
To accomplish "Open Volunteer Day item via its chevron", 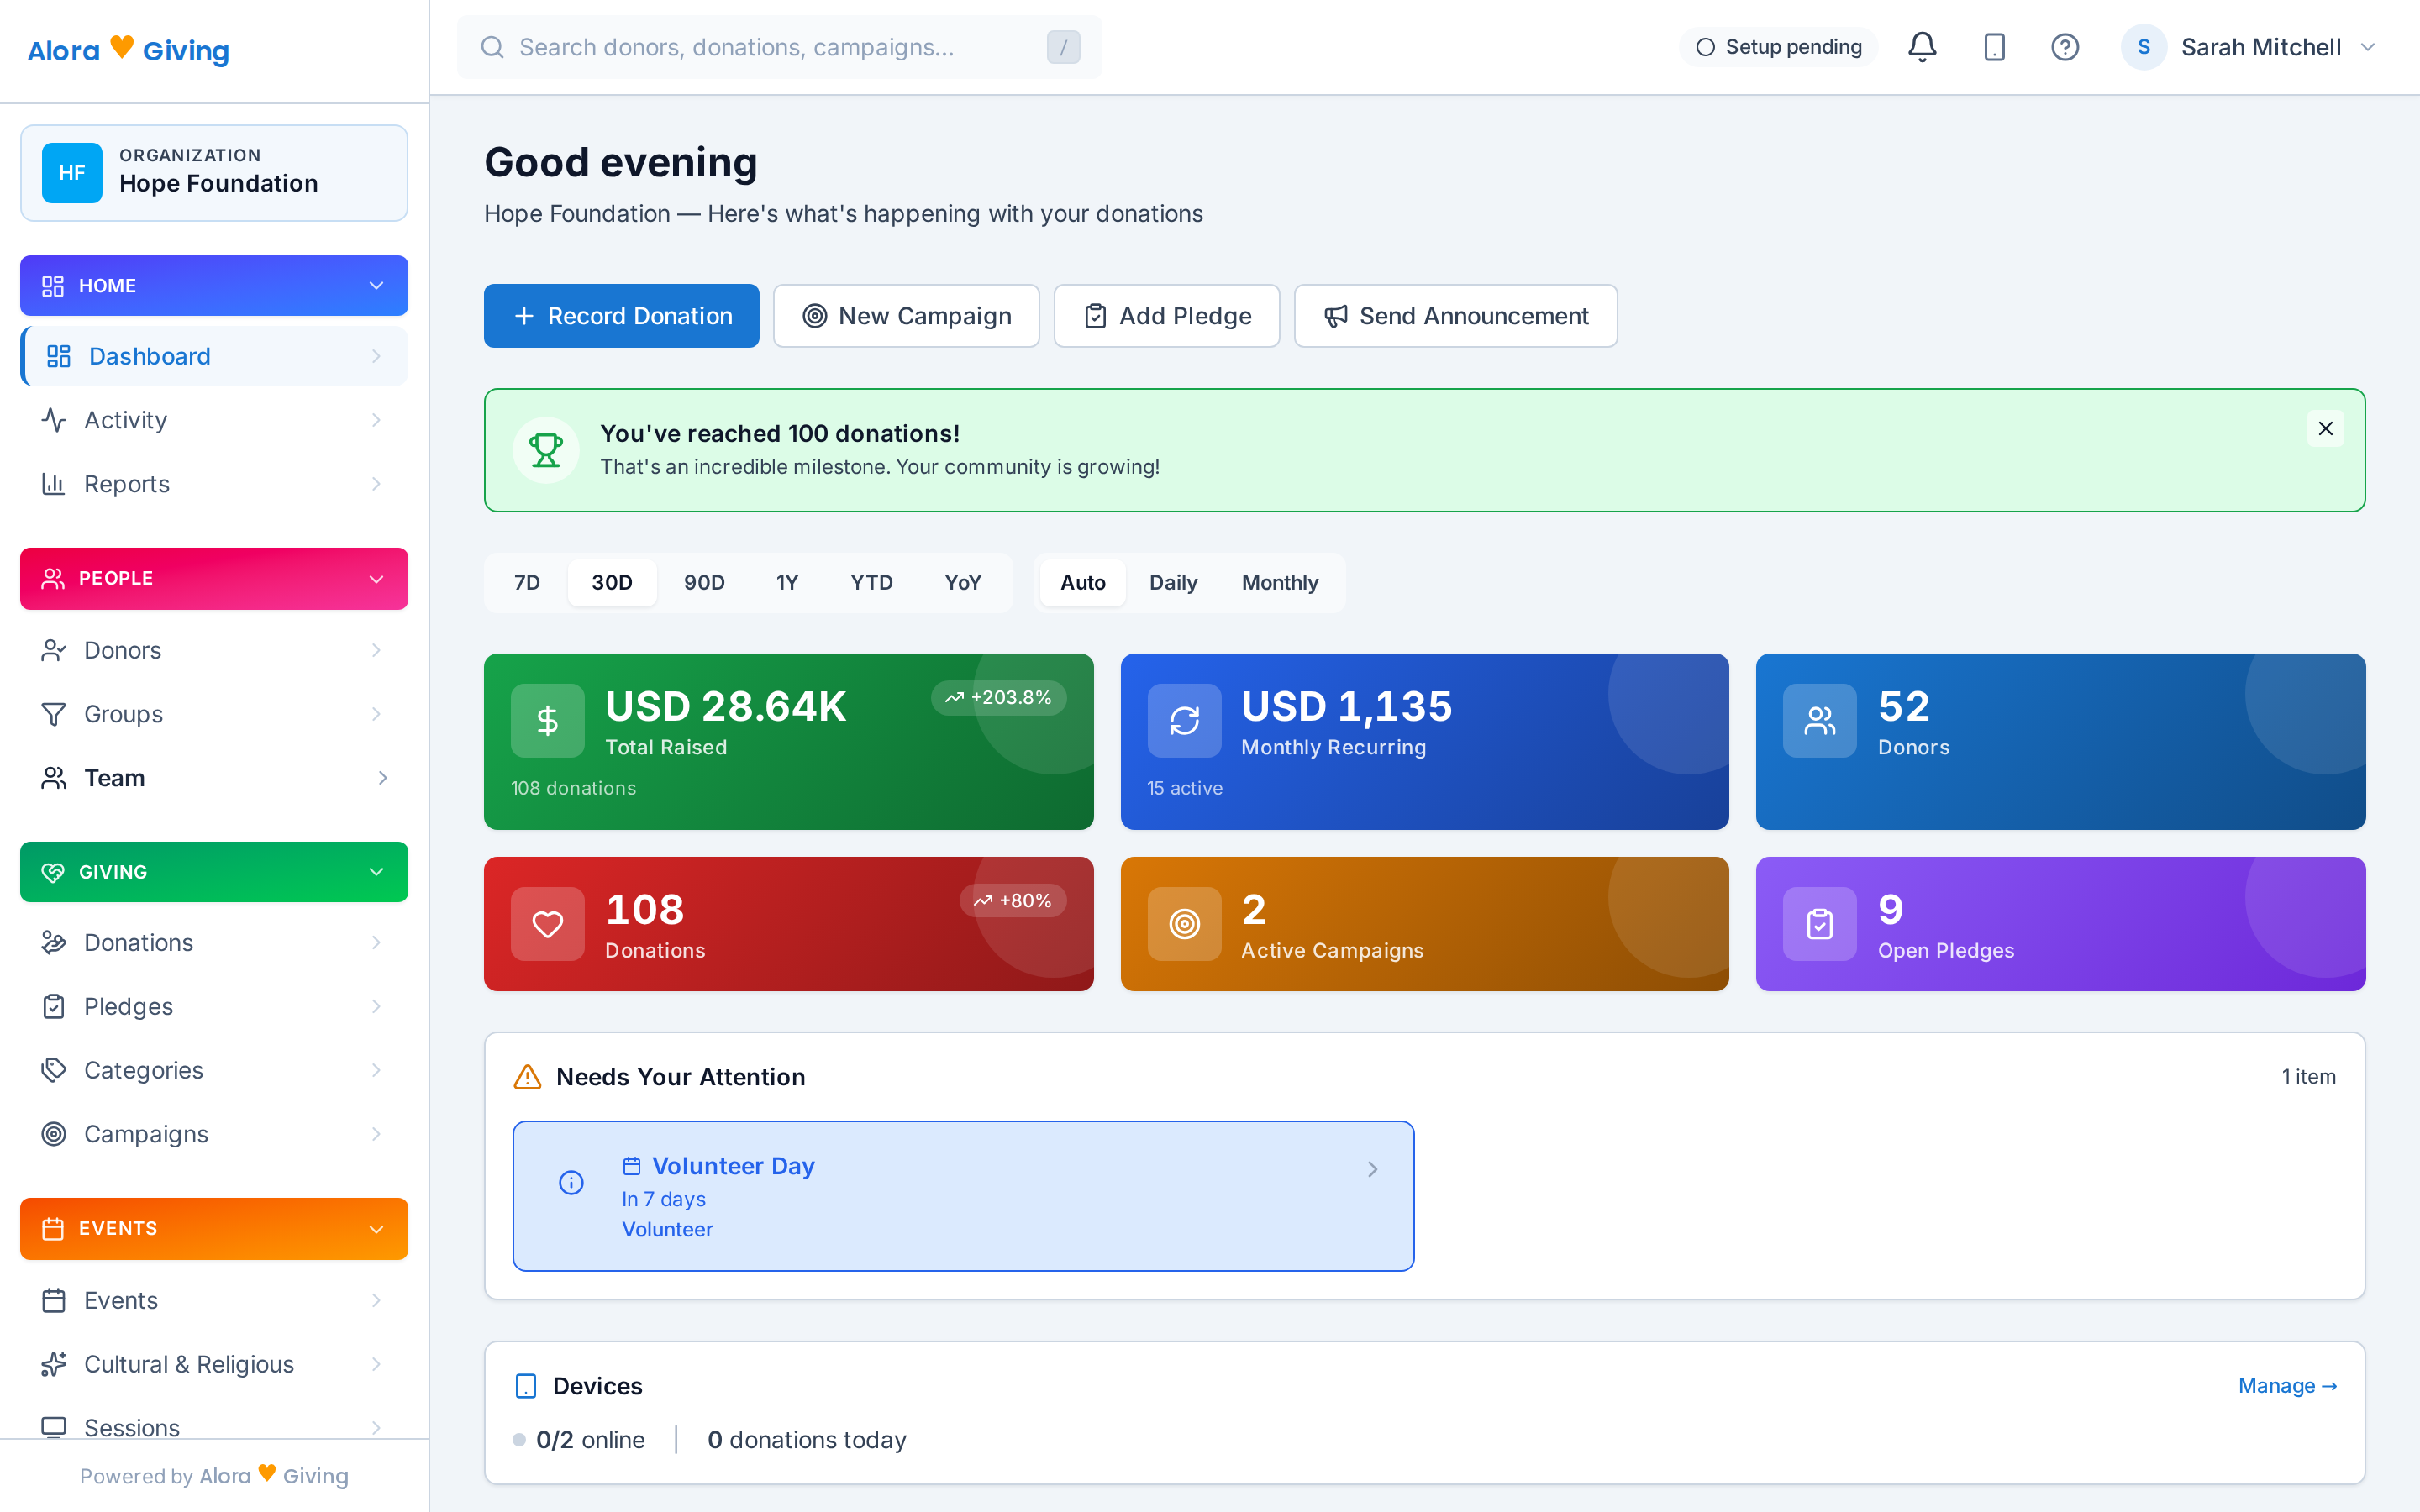I will click(x=1373, y=1169).
